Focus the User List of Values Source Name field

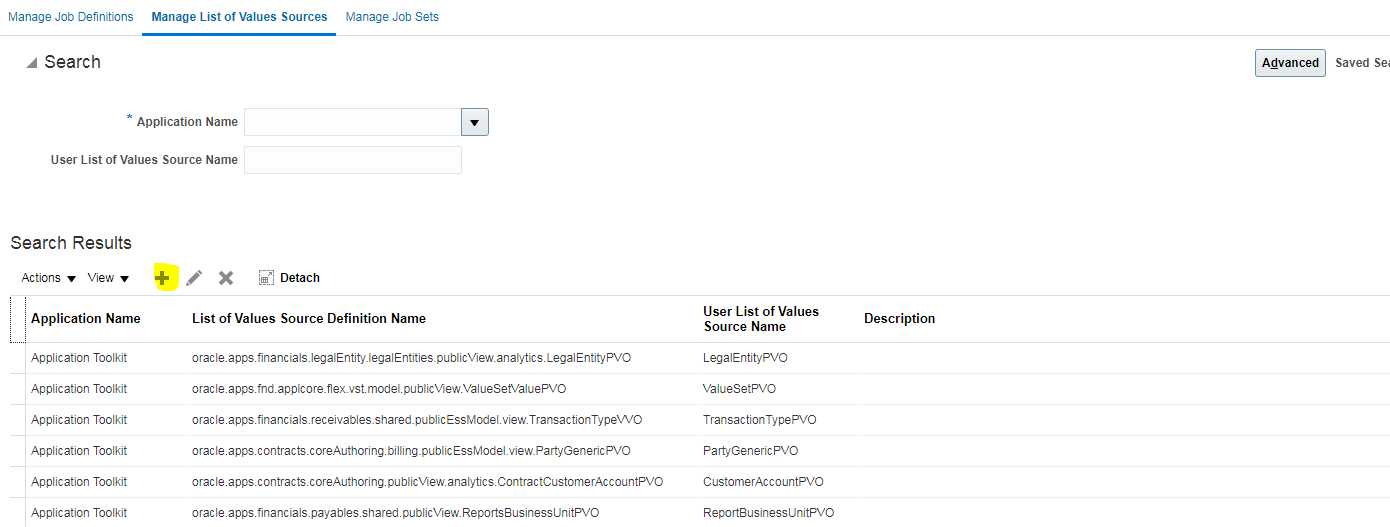(353, 160)
